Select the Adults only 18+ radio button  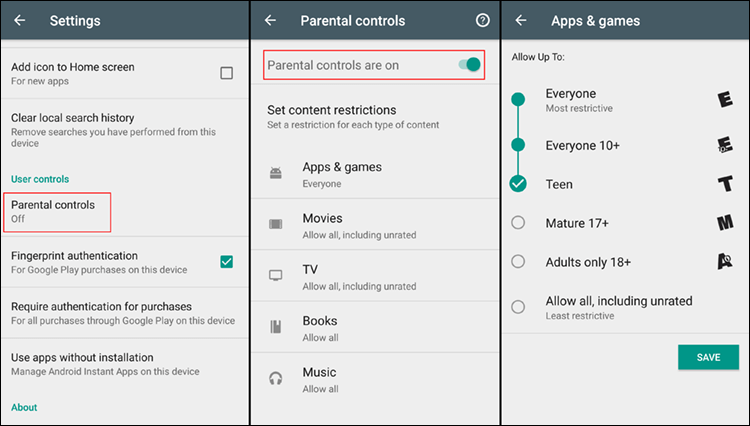point(518,262)
